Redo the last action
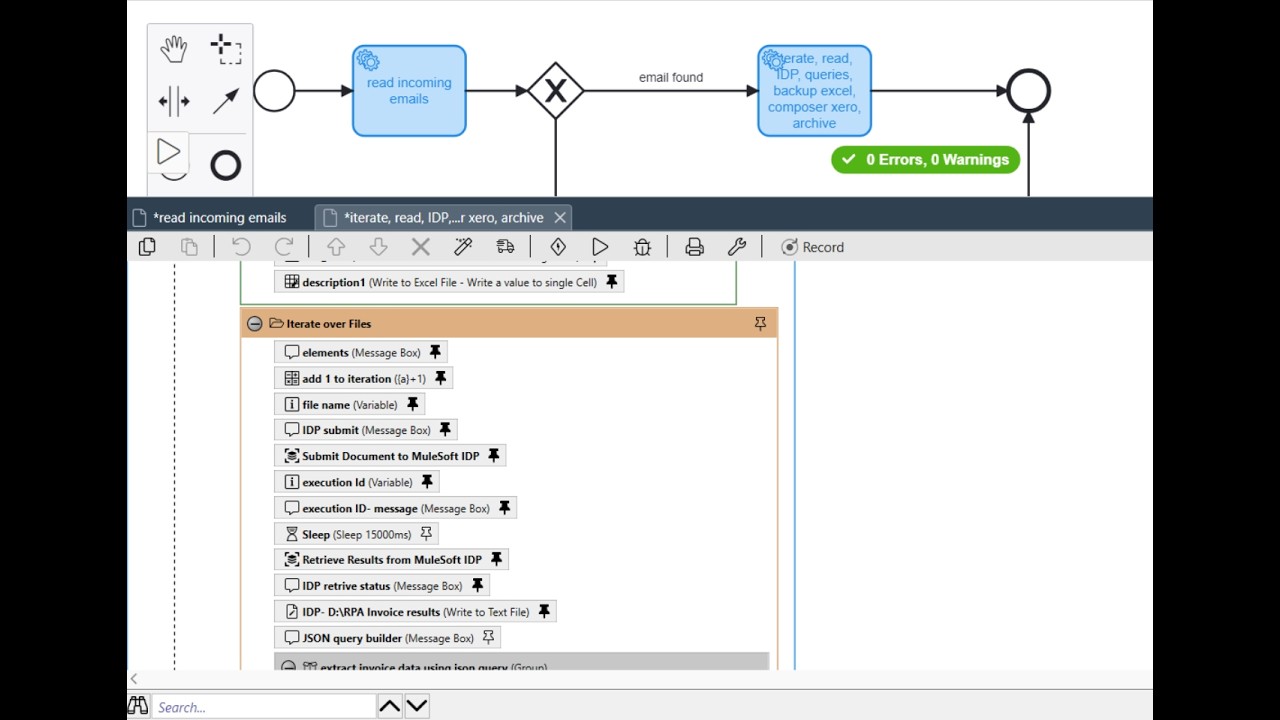 tap(283, 247)
